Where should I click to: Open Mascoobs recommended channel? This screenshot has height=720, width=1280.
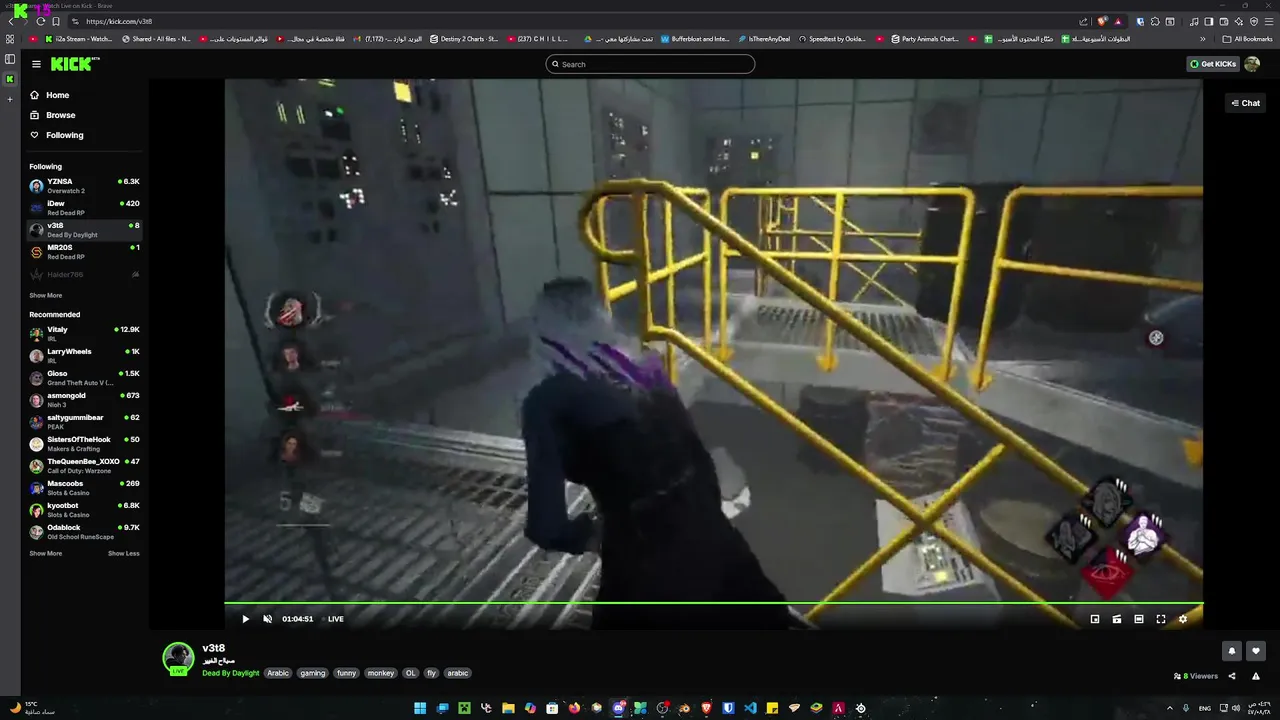(84, 488)
